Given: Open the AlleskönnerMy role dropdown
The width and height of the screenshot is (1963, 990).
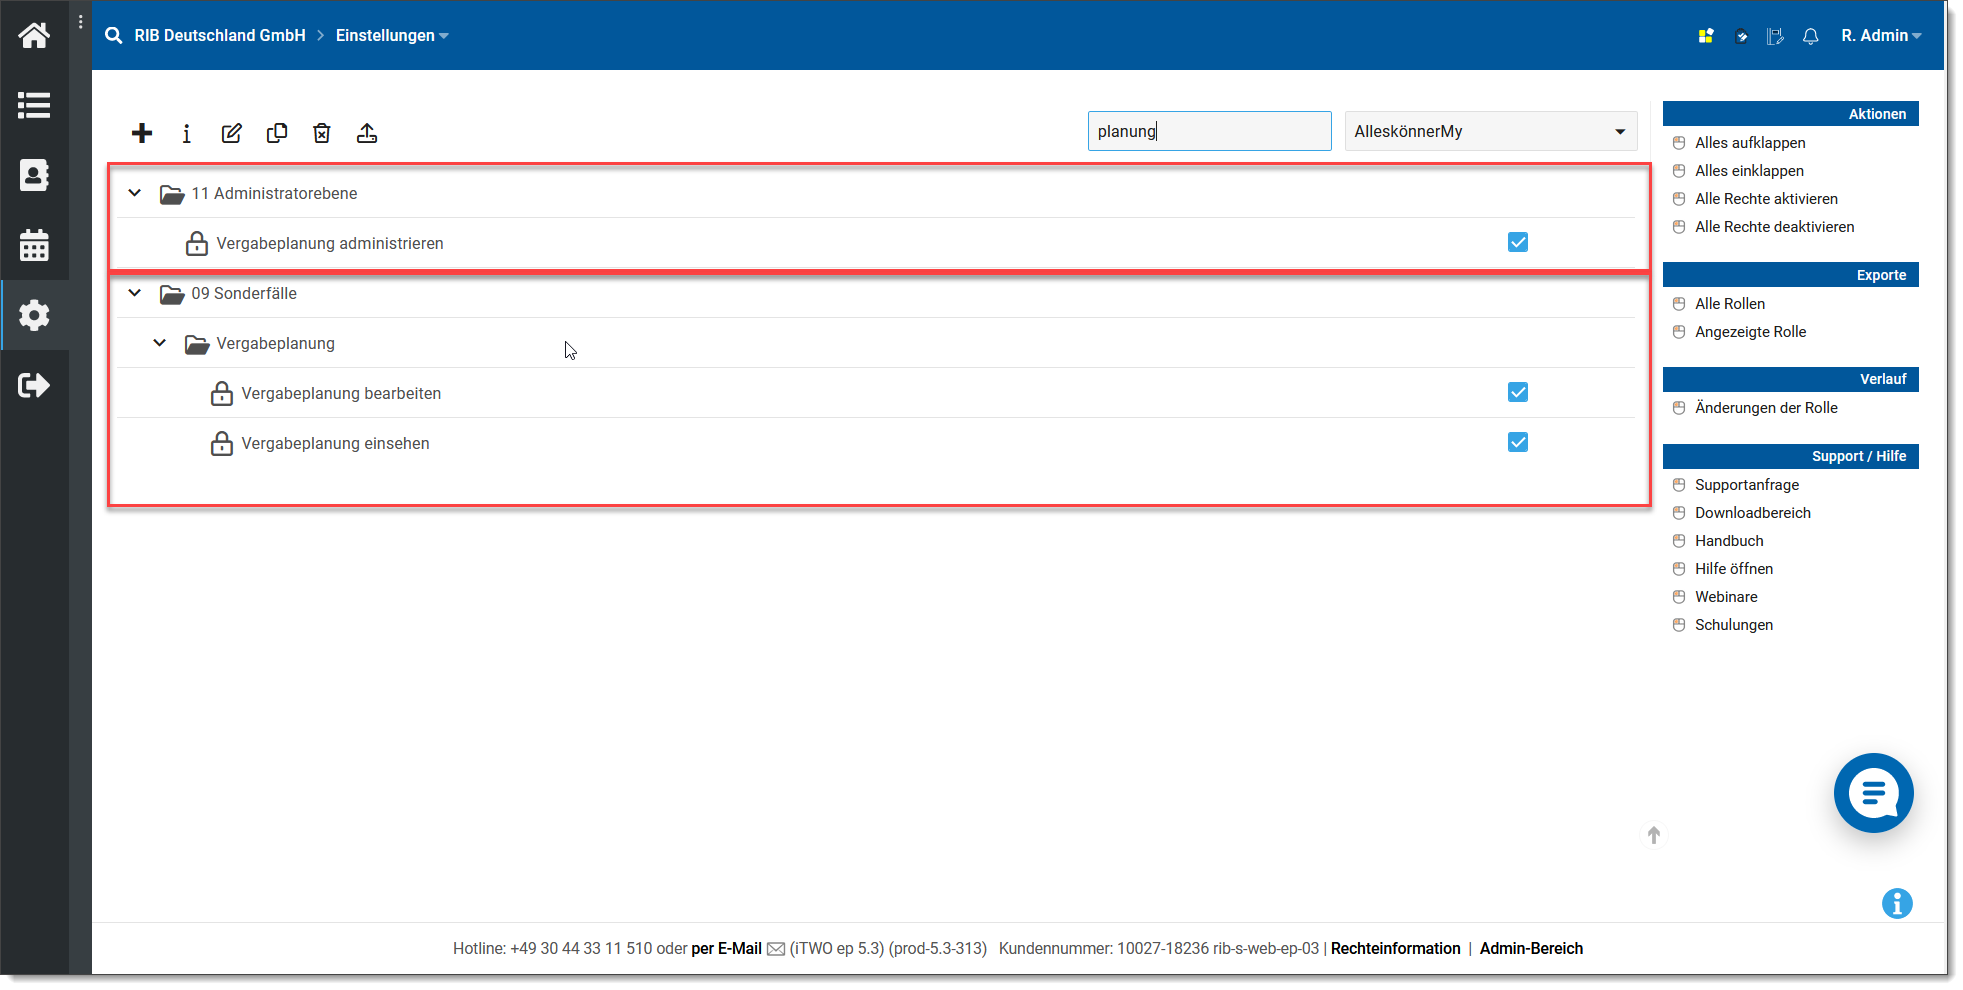Looking at the screenshot, I should [1490, 131].
